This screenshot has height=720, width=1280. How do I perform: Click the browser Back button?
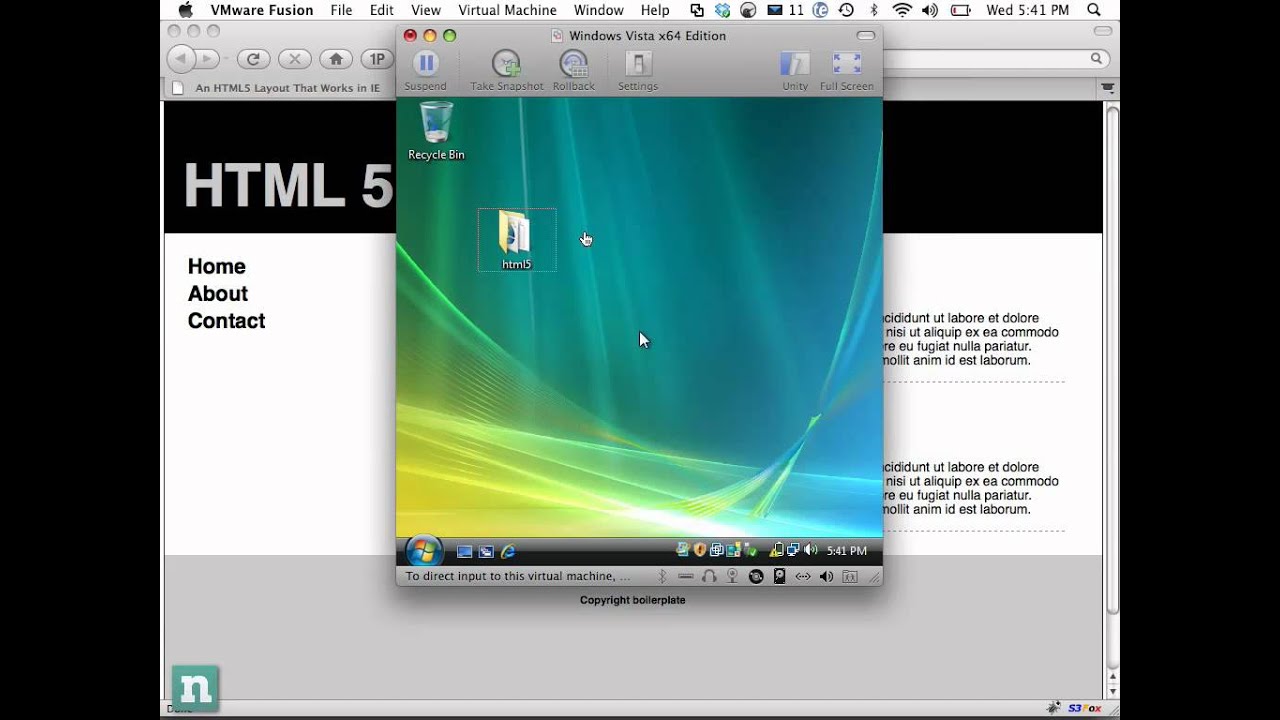click(182, 59)
